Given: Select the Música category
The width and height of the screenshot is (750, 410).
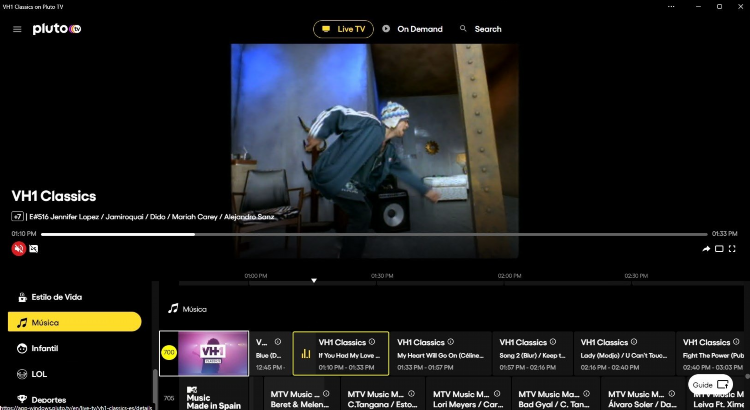Looking at the screenshot, I should pos(75,322).
